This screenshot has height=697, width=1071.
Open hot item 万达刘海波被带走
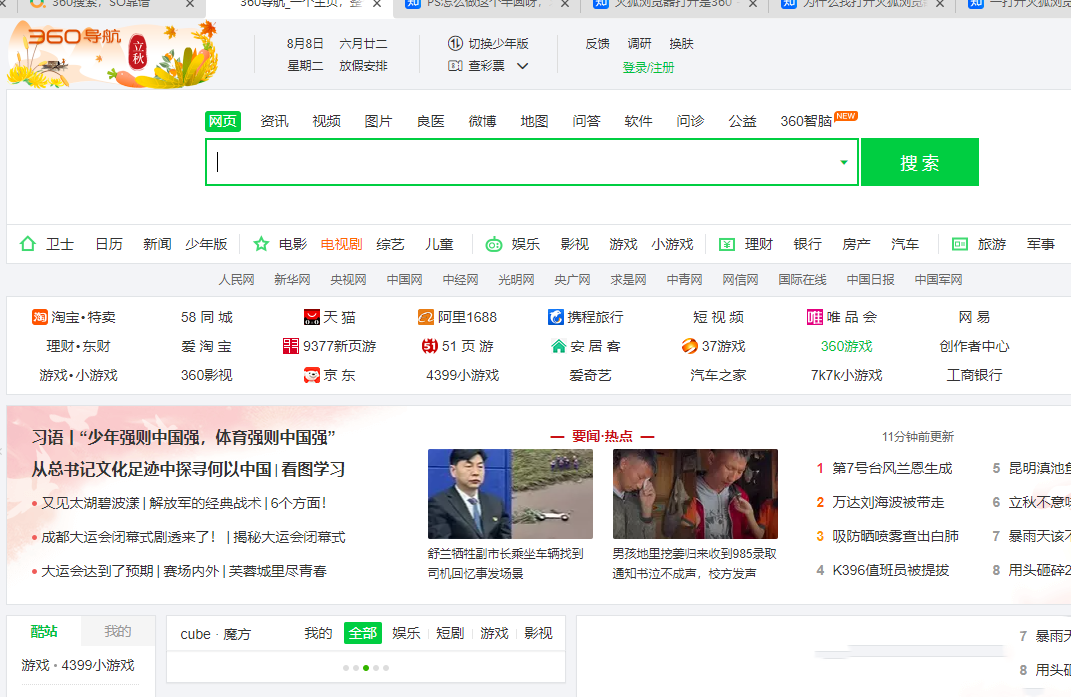click(x=888, y=502)
